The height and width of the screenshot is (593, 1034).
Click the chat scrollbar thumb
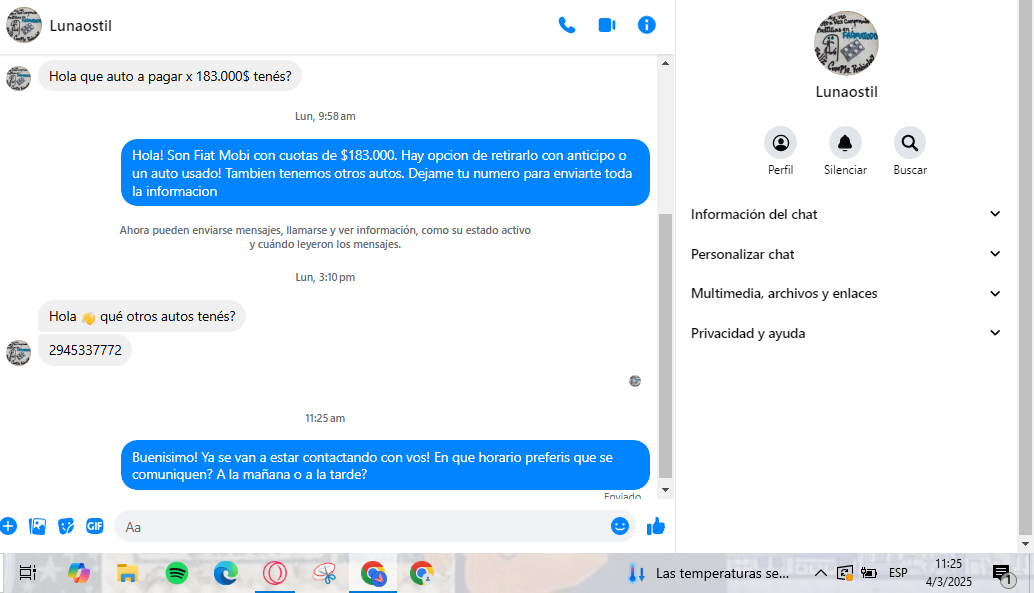(665, 345)
